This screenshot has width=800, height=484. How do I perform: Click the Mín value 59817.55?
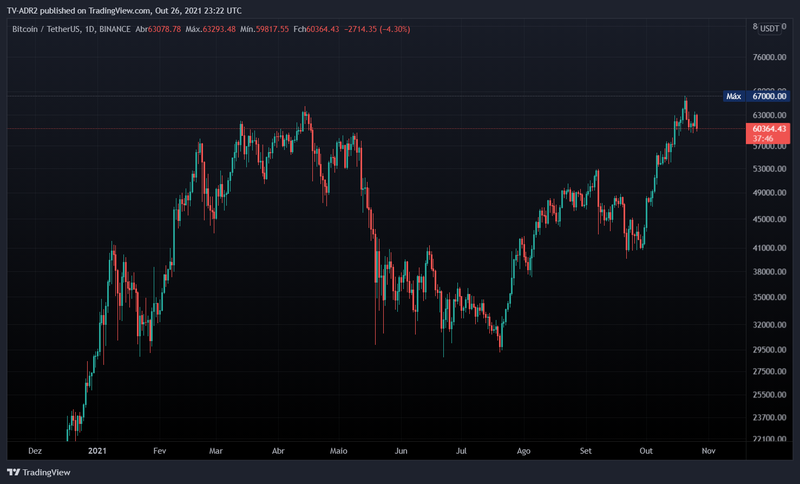272,29
